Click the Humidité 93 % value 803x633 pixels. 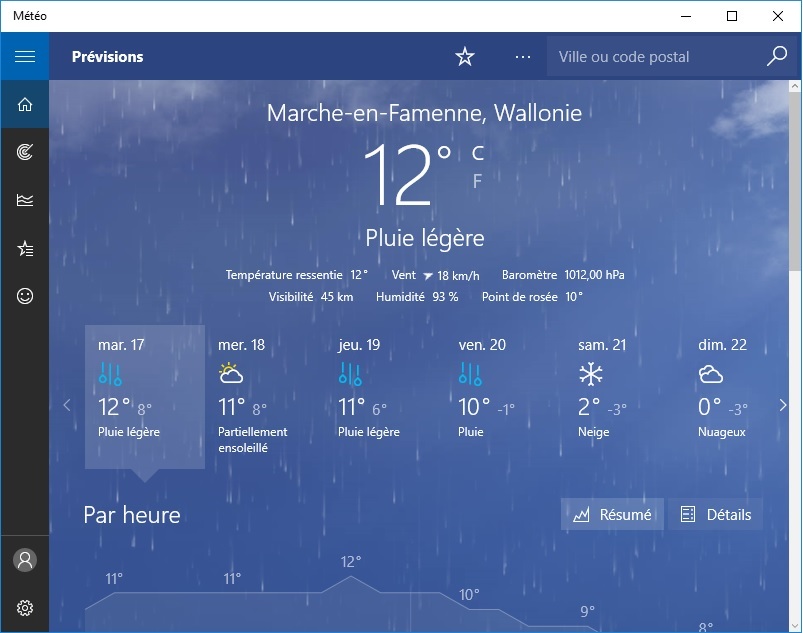[x=417, y=297]
